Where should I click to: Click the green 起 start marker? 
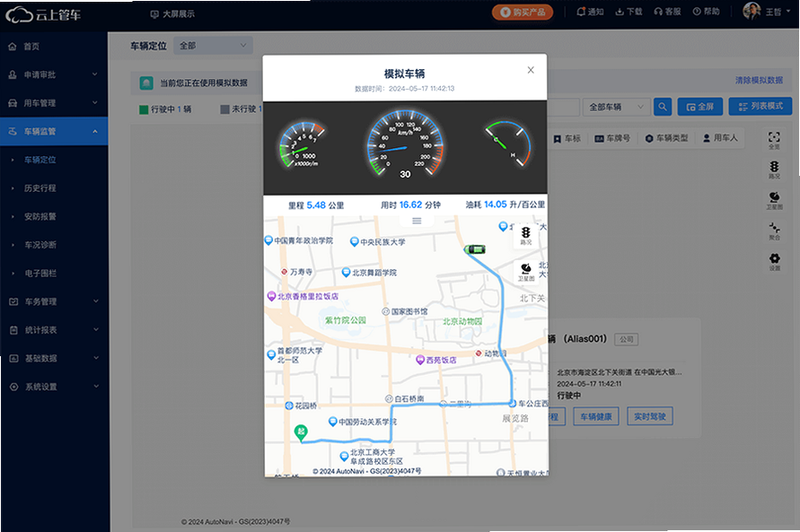pos(301,433)
